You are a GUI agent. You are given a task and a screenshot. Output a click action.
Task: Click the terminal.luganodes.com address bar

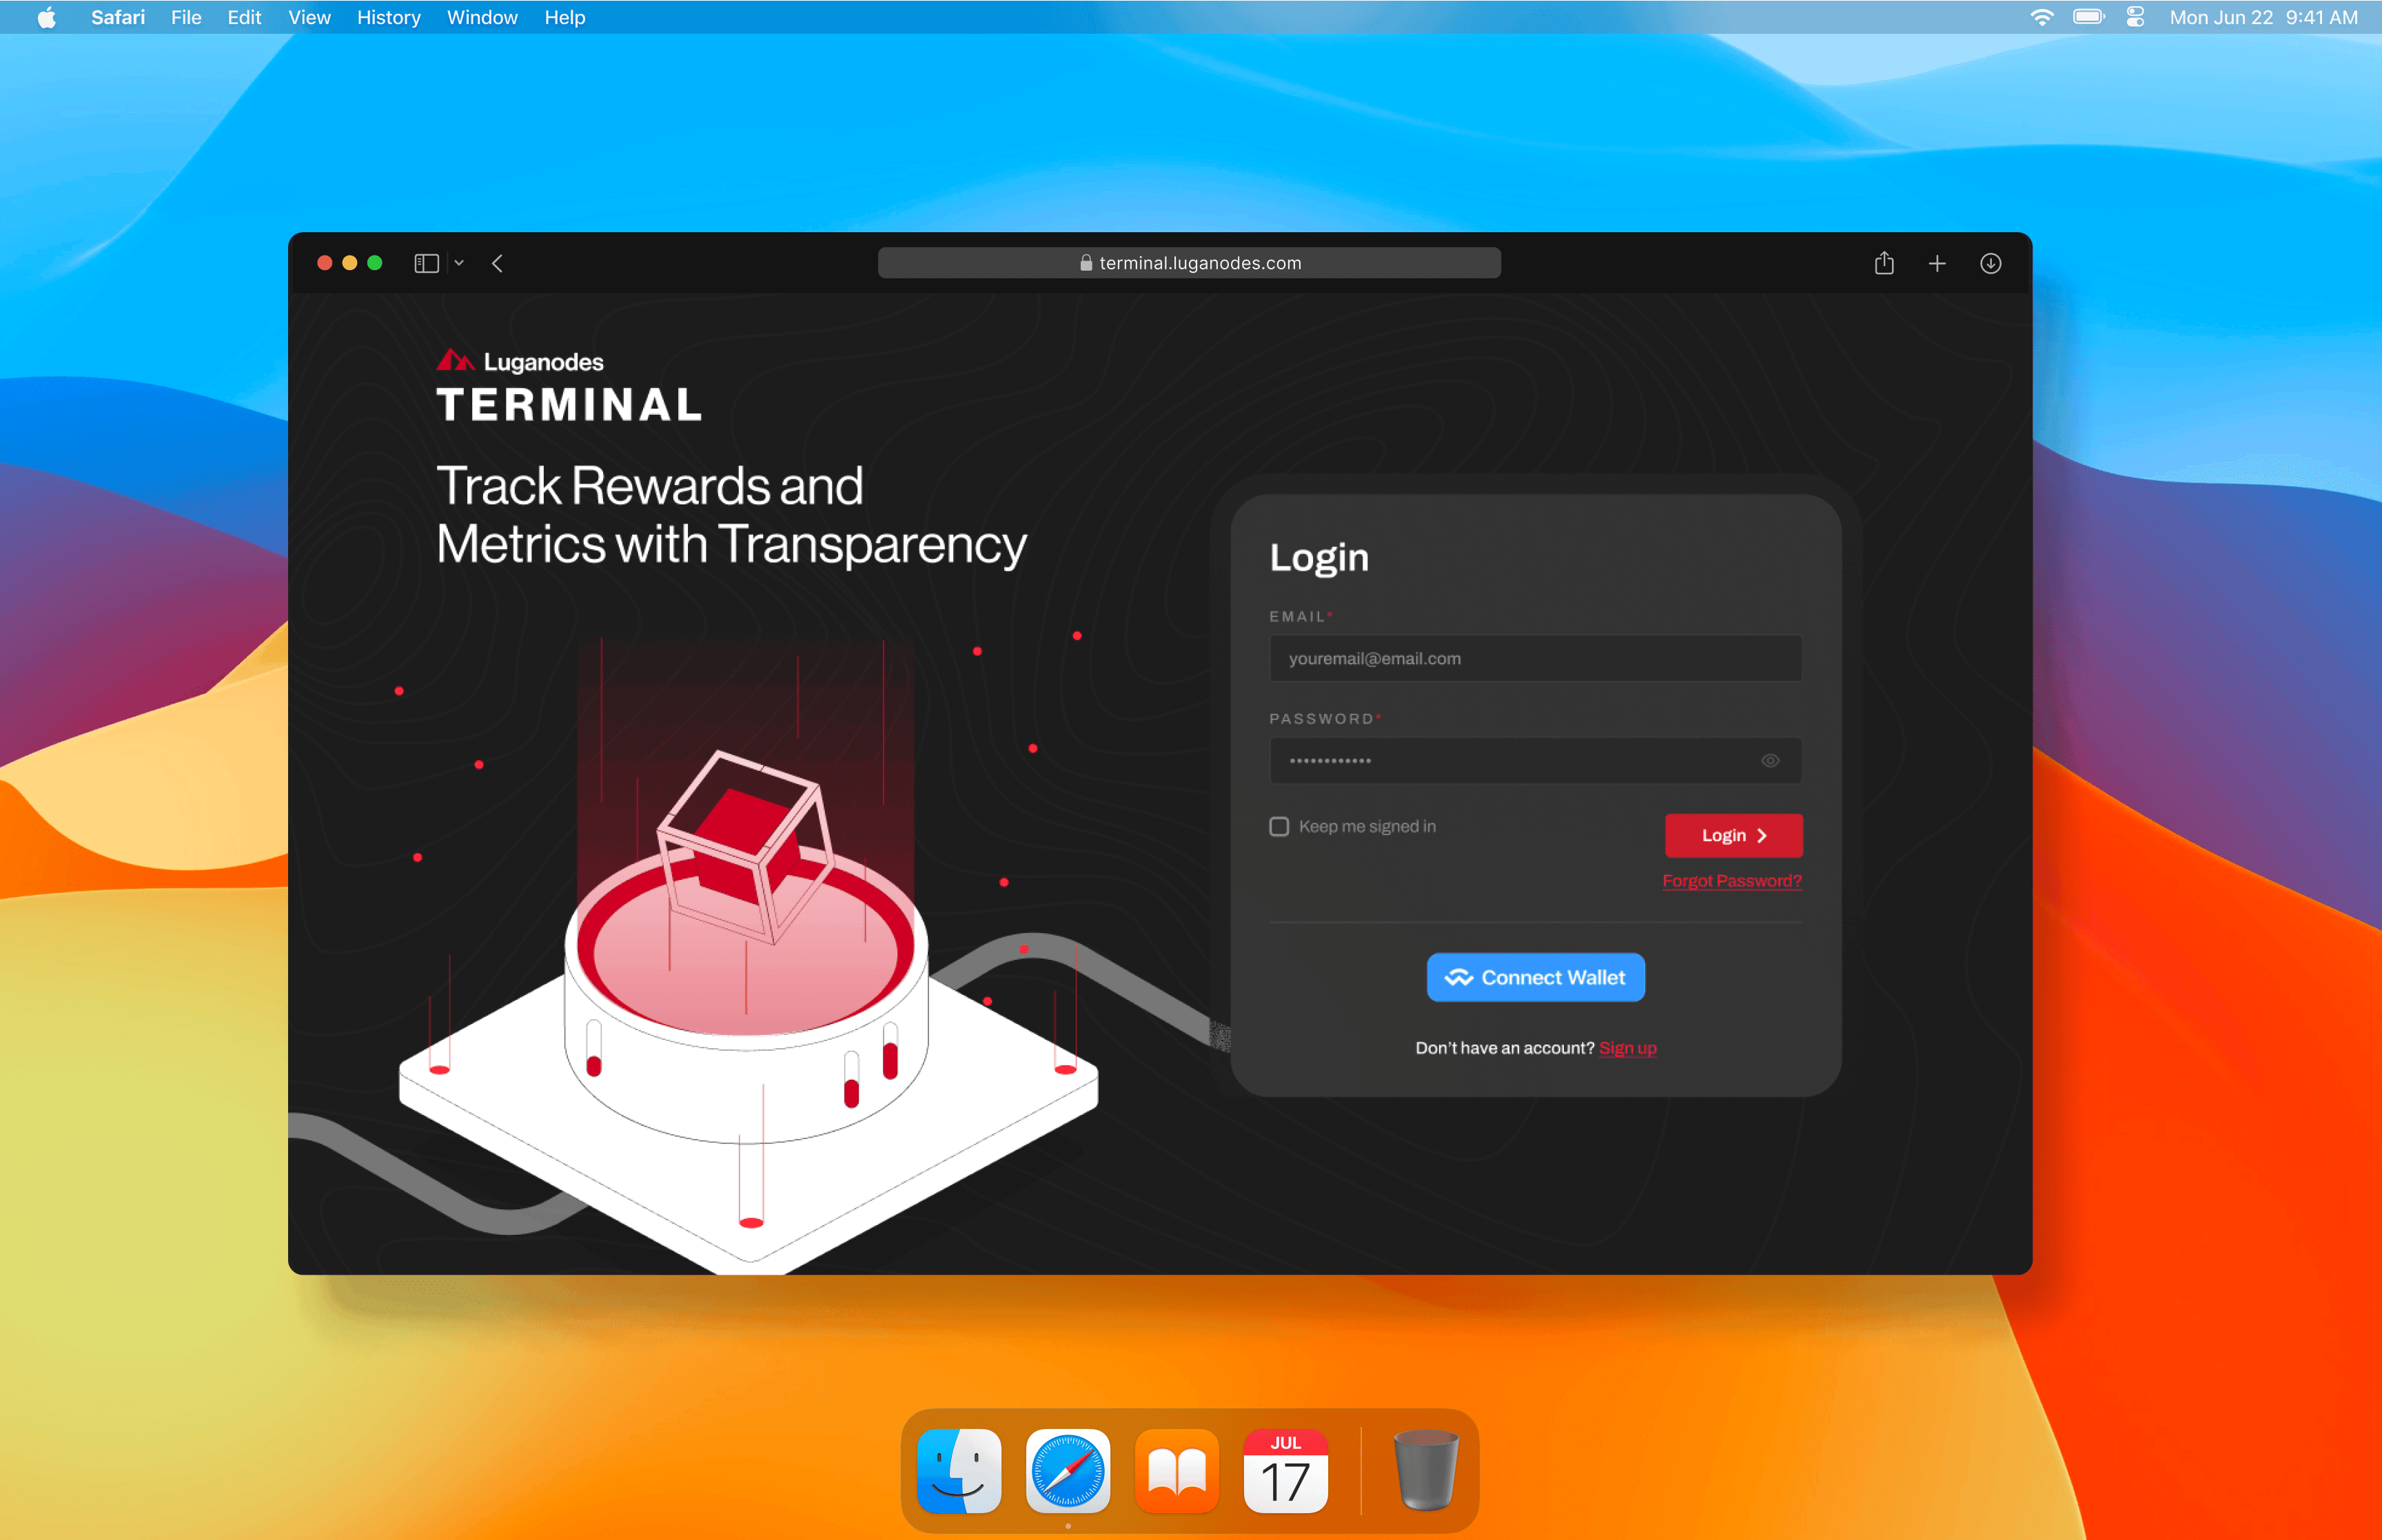[x=1189, y=263]
